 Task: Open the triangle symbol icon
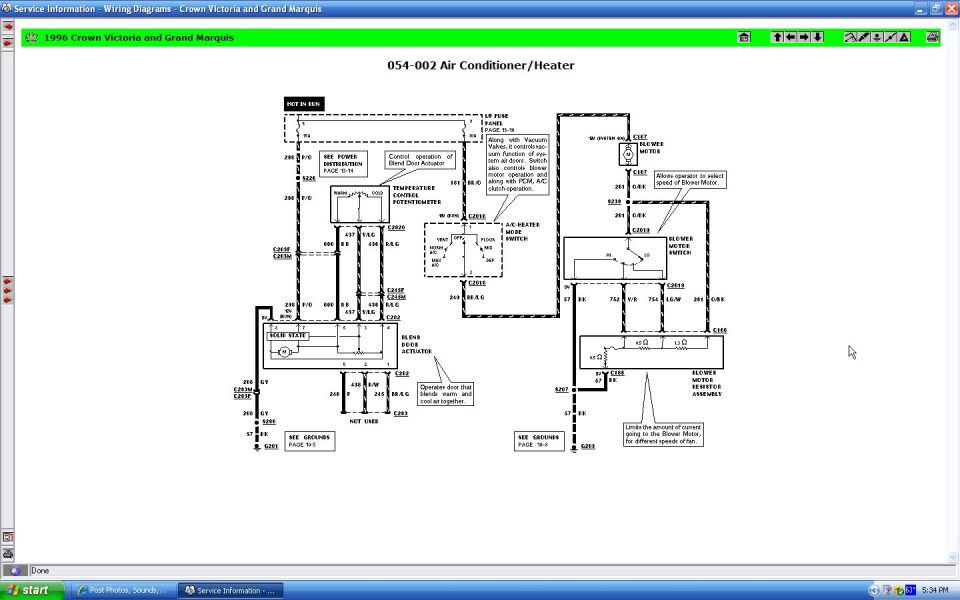(x=904, y=37)
